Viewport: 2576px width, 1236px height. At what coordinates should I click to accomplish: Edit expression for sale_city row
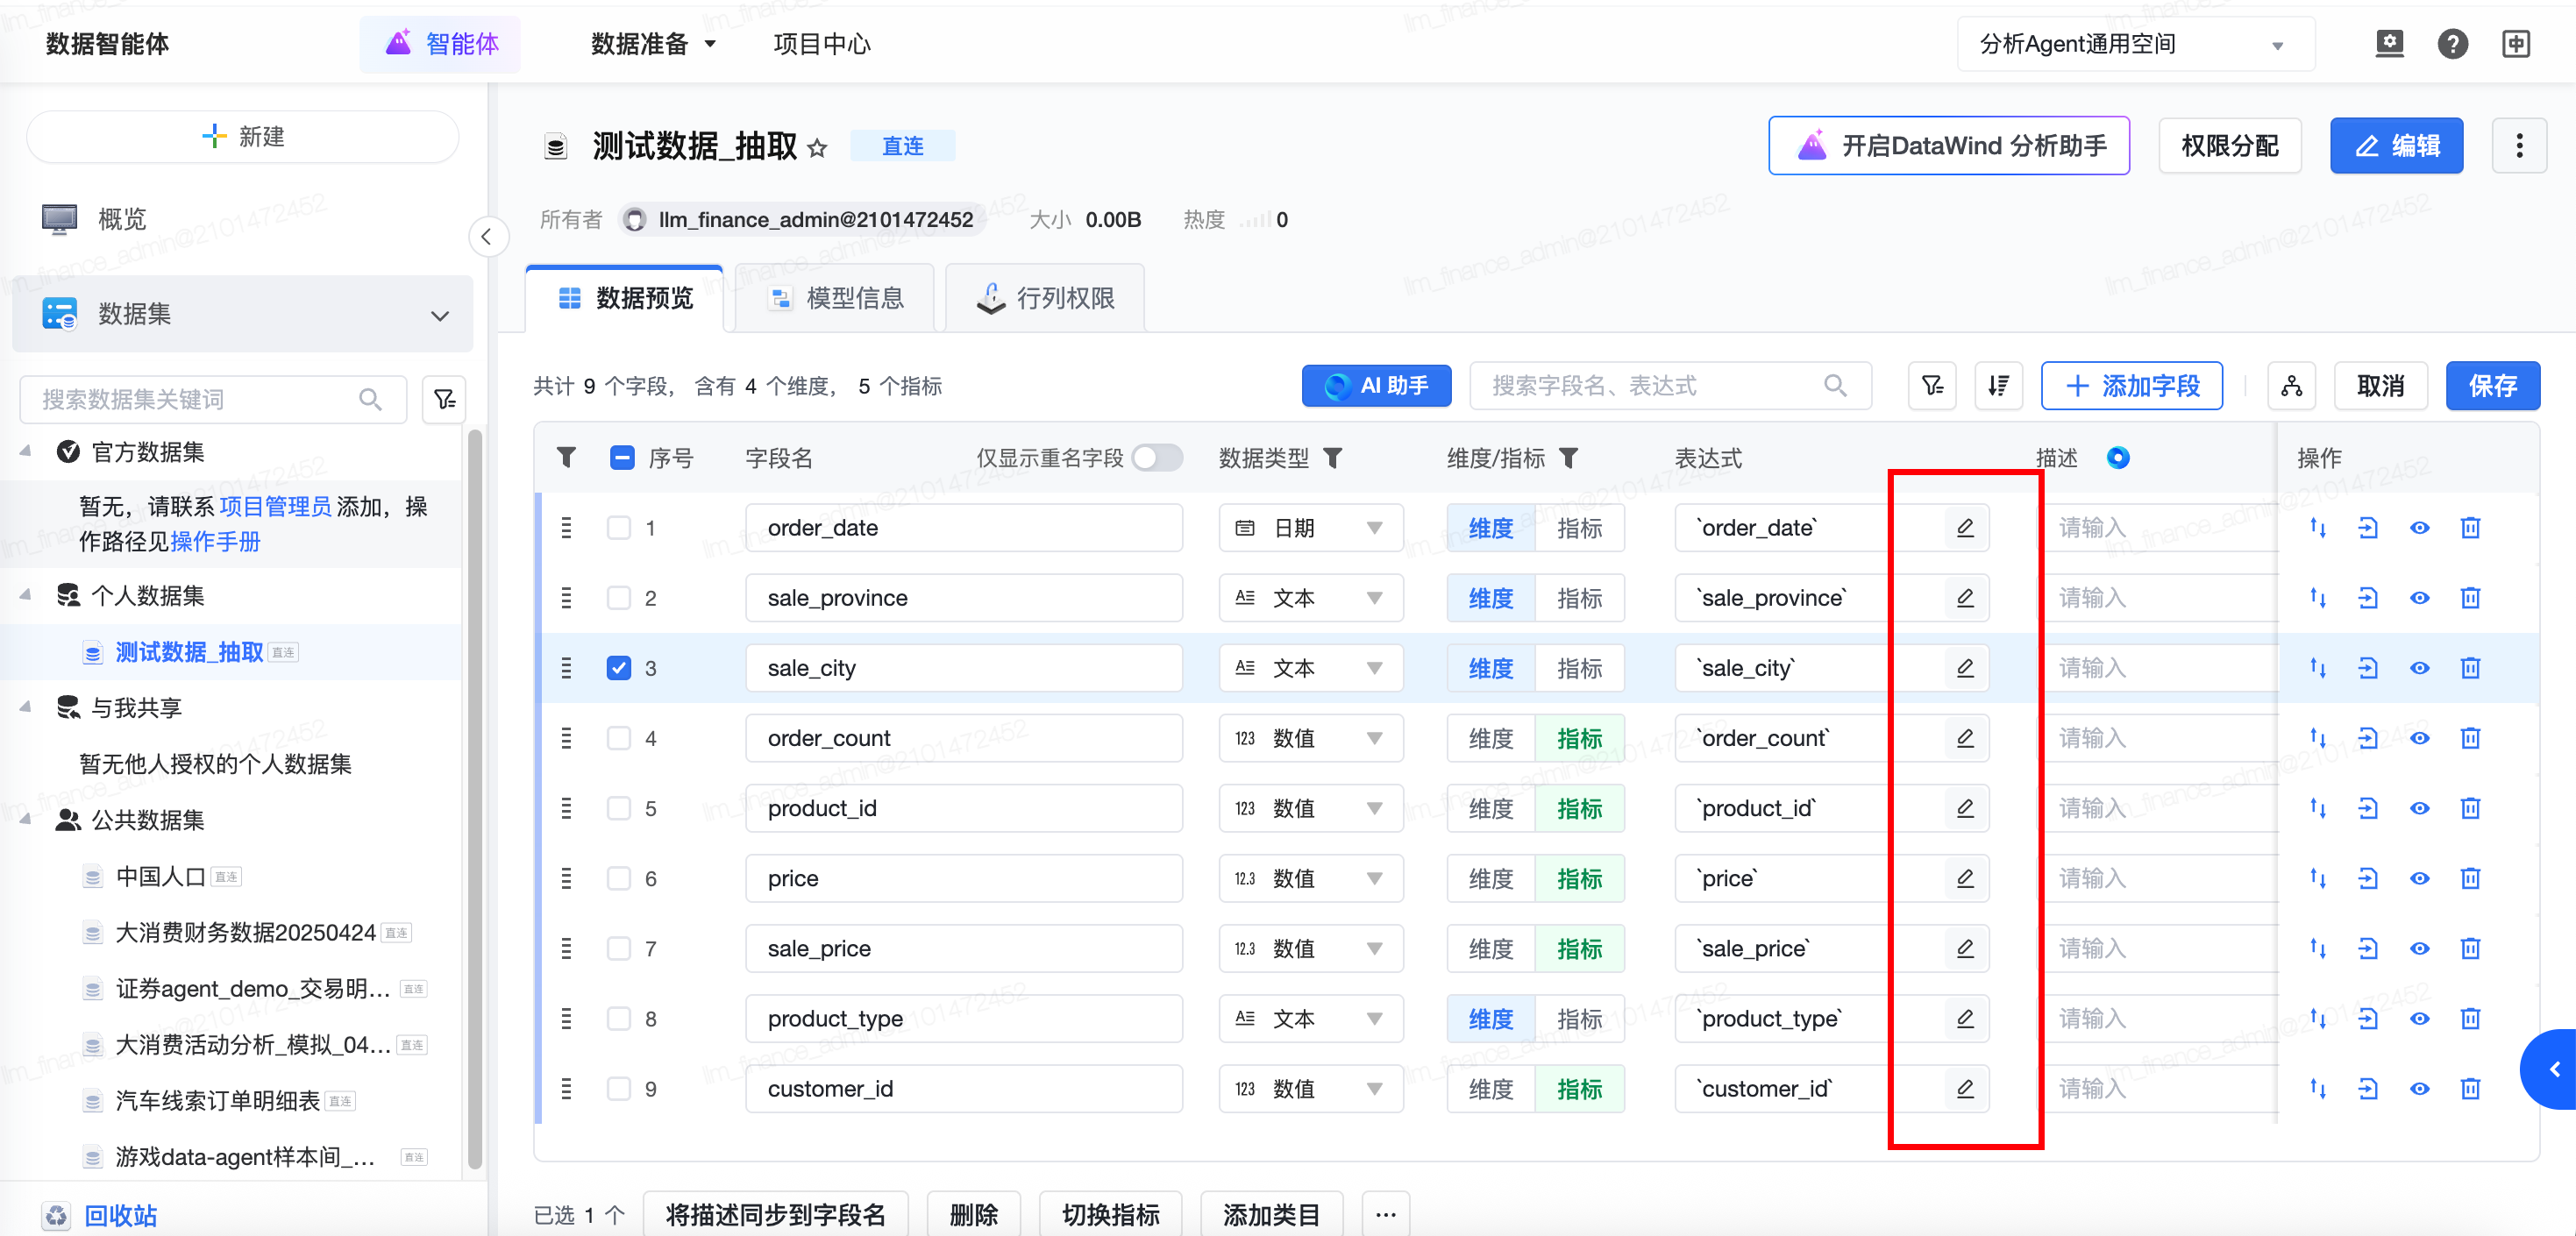(x=1964, y=667)
